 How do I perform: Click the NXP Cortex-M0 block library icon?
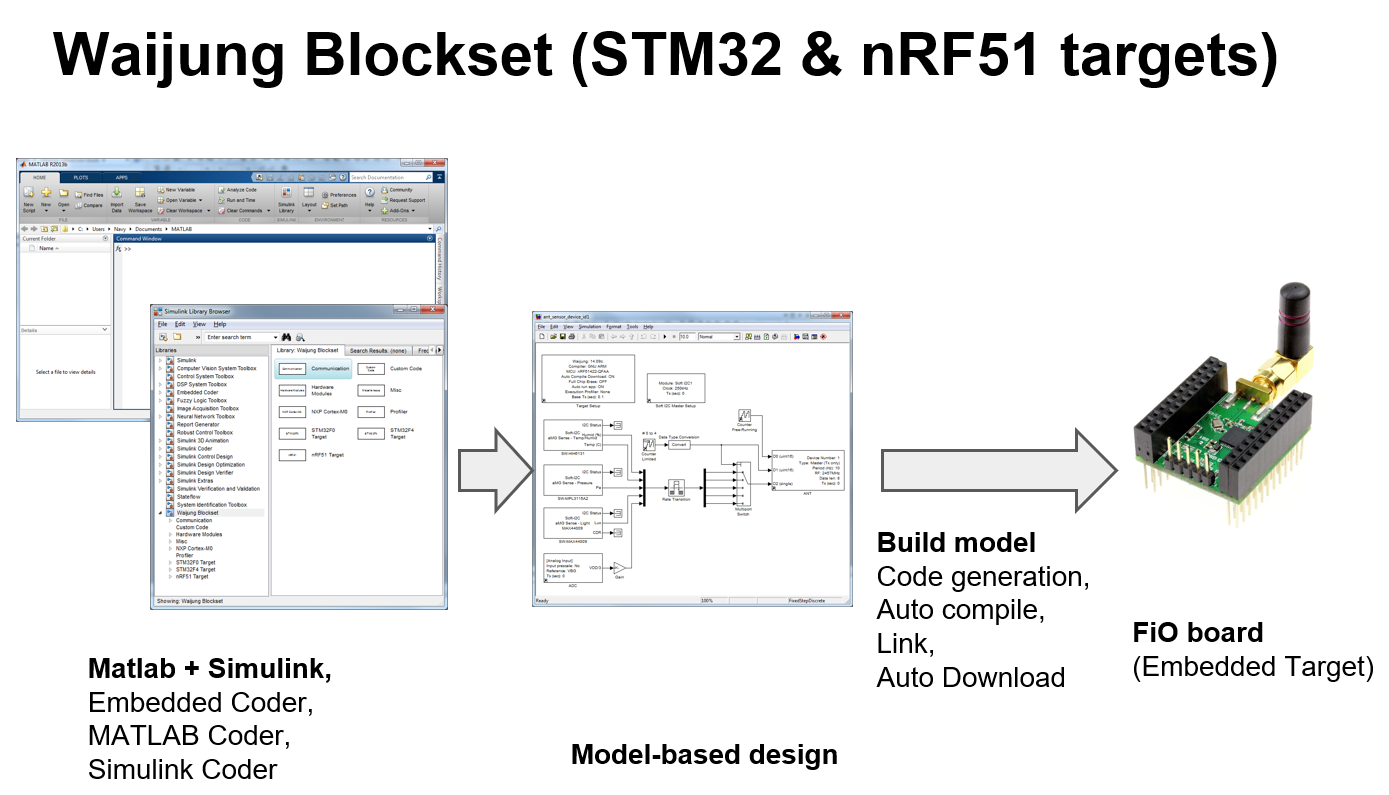click(x=292, y=412)
